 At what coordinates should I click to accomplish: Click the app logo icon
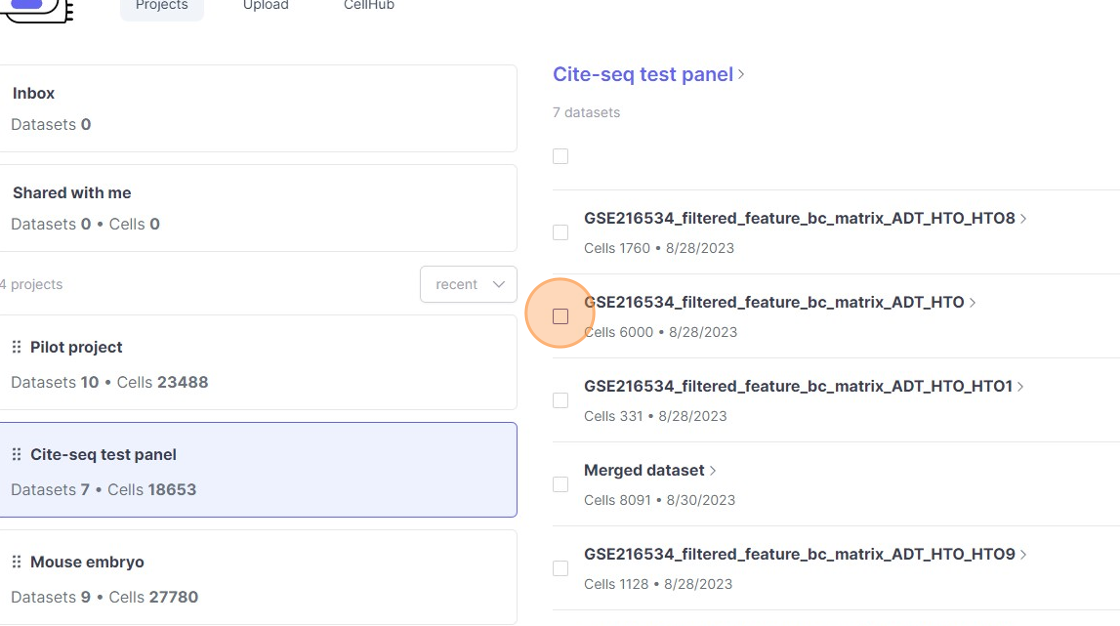(38, 8)
